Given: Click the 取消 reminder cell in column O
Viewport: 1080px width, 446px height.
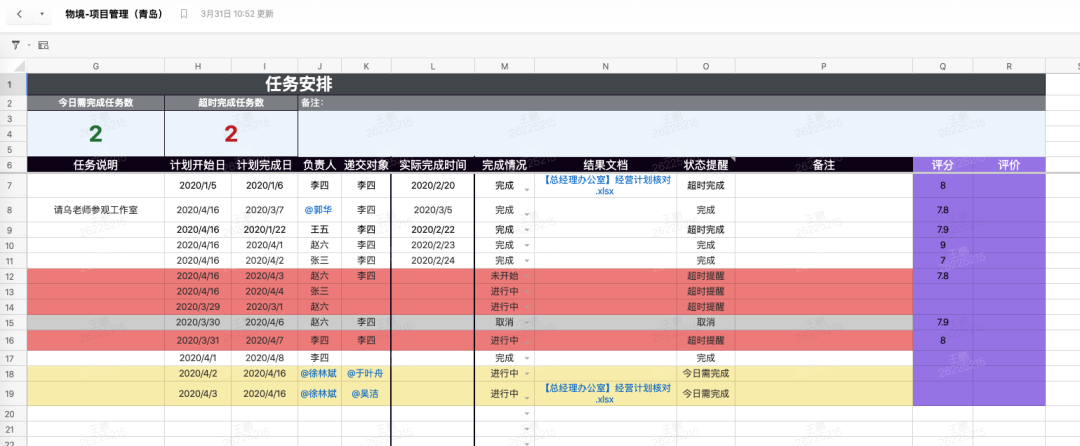Looking at the screenshot, I should click(x=705, y=322).
